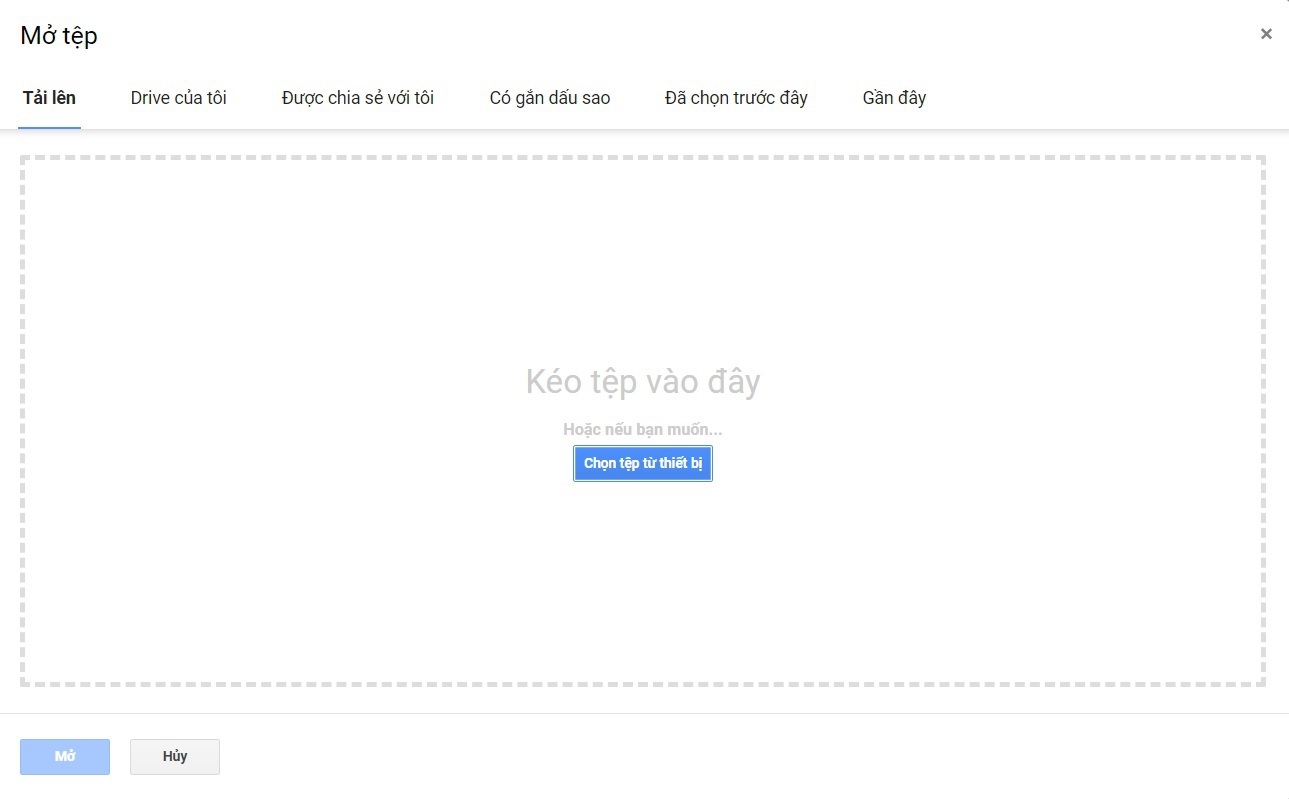Go to the Có gắn dấu sao tab

tap(549, 98)
